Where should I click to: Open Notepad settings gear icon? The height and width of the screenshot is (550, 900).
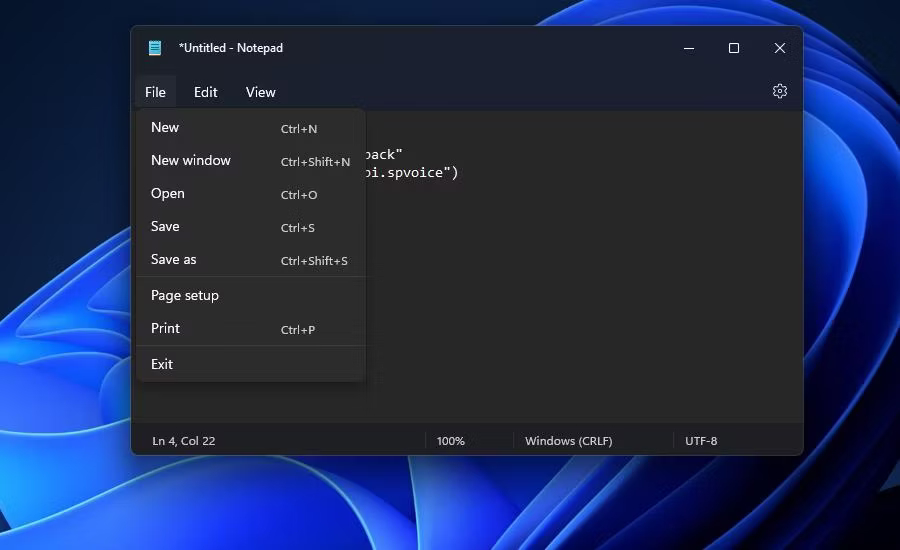point(779,91)
